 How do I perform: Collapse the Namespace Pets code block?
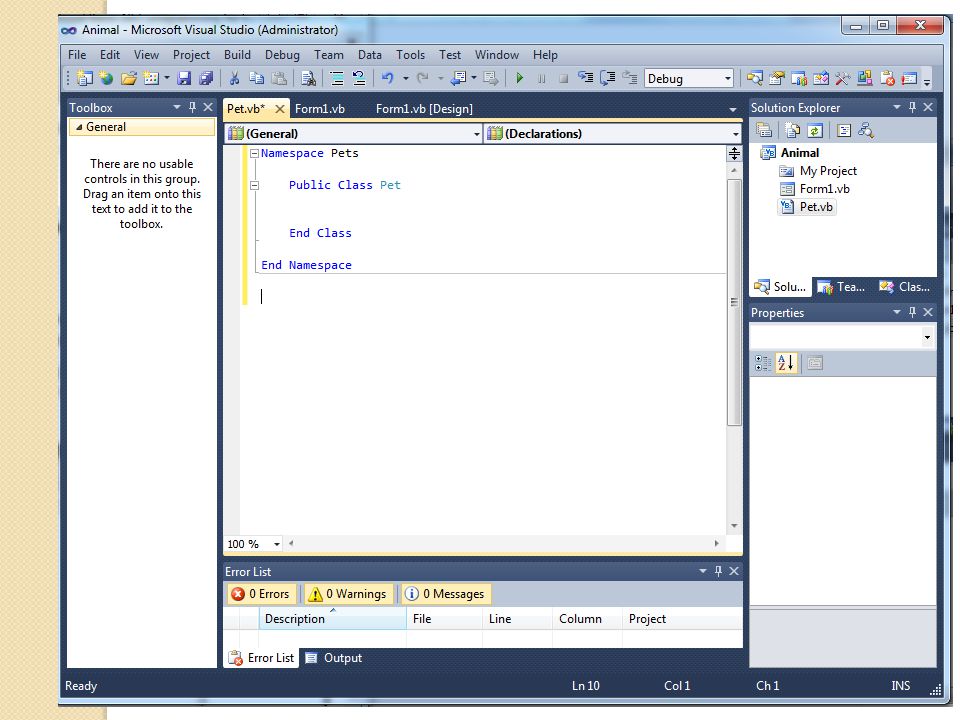point(254,154)
